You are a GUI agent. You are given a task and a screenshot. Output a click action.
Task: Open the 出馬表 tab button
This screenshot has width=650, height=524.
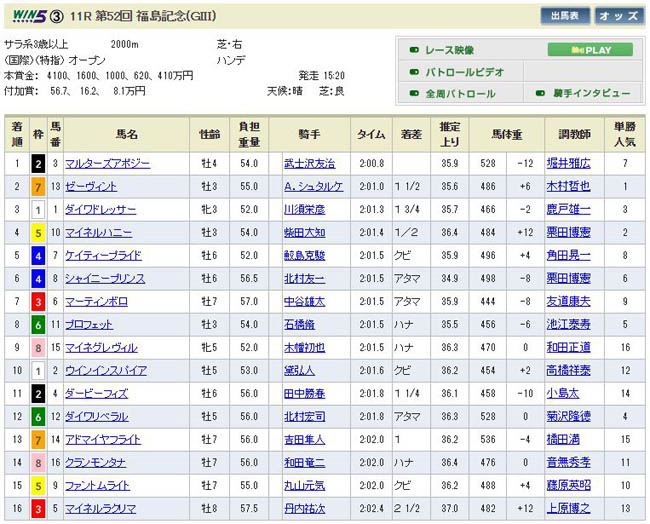click(x=567, y=16)
